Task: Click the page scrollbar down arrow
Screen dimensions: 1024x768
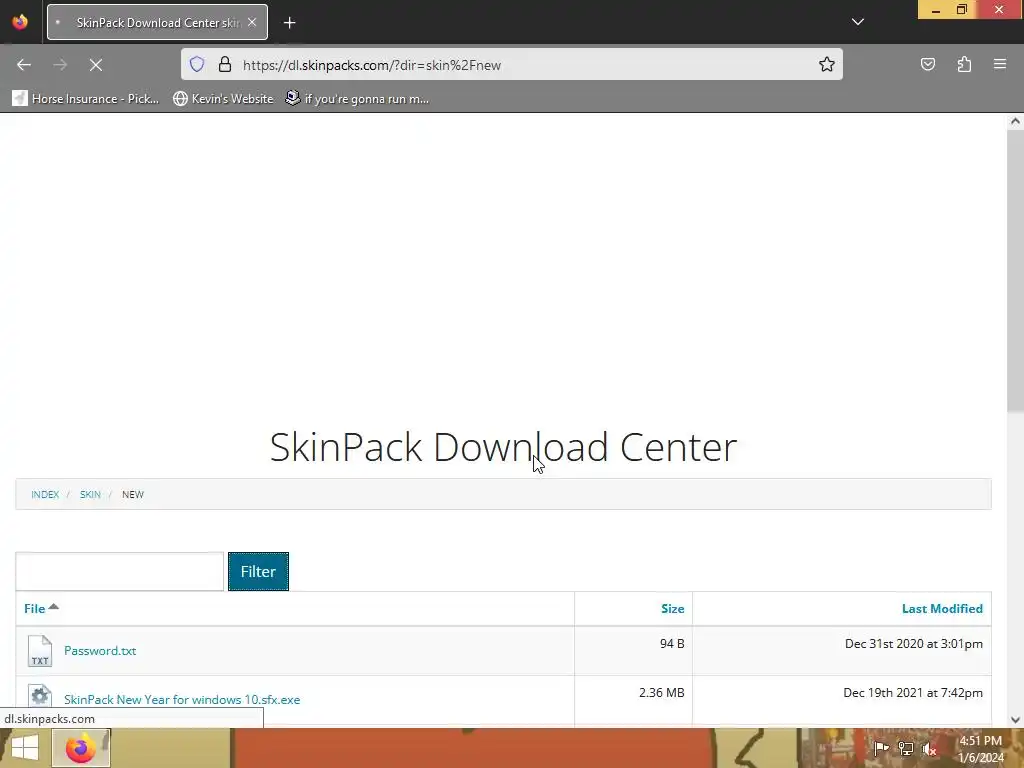Action: click(x=1015, y=720)
